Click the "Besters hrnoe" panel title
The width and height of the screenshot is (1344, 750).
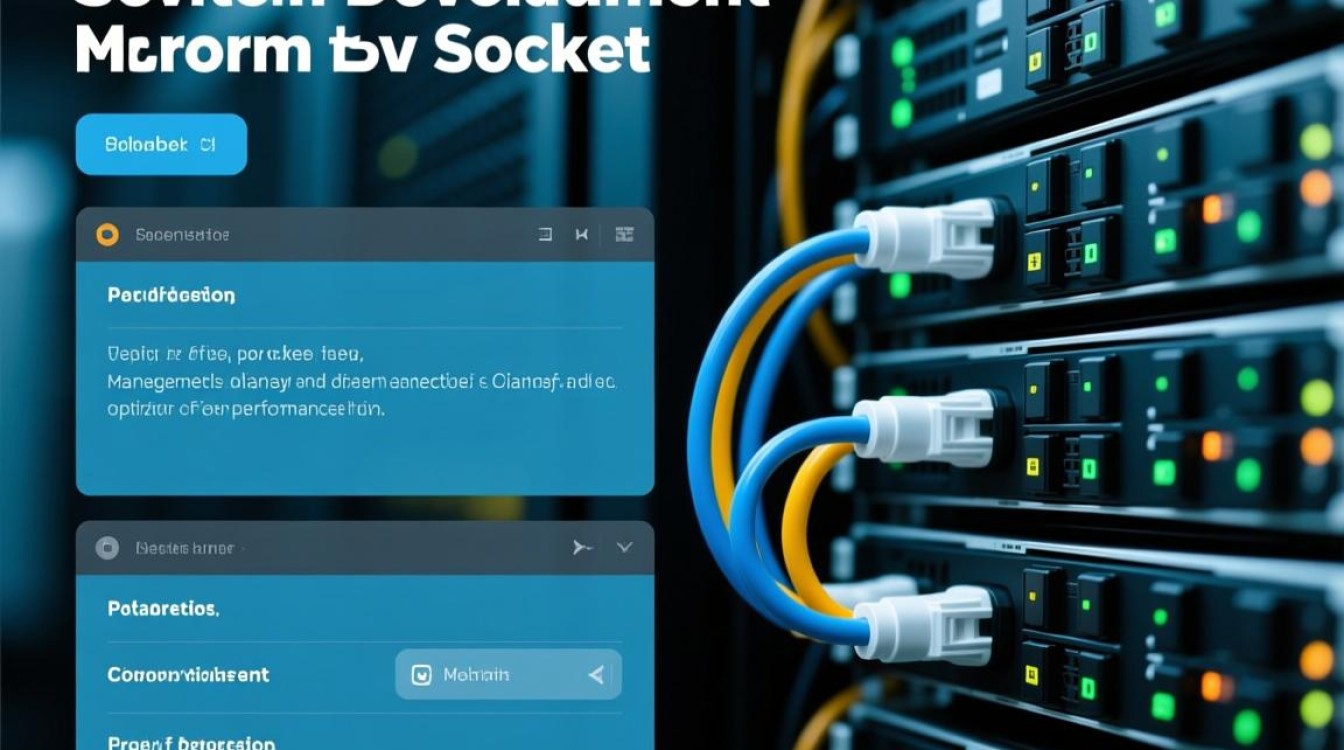click(184, 548)
